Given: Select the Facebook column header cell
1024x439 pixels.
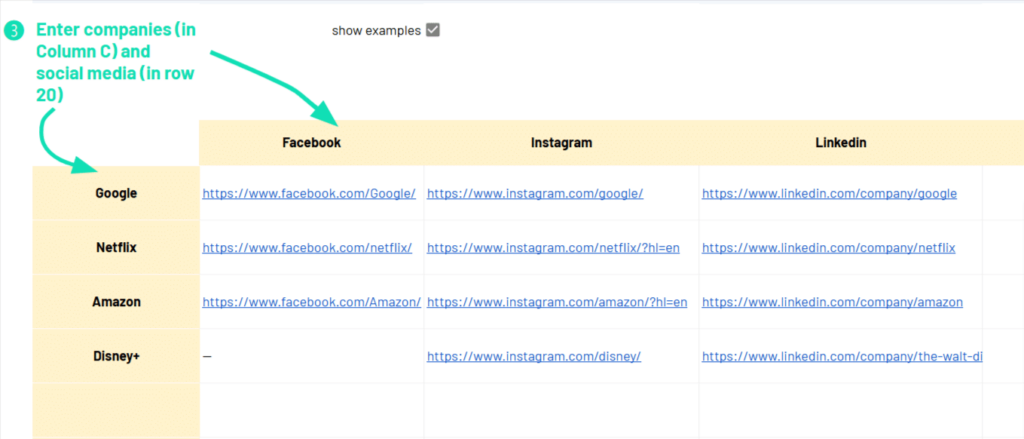Looking at the screenshot, I should click(312, 143).
